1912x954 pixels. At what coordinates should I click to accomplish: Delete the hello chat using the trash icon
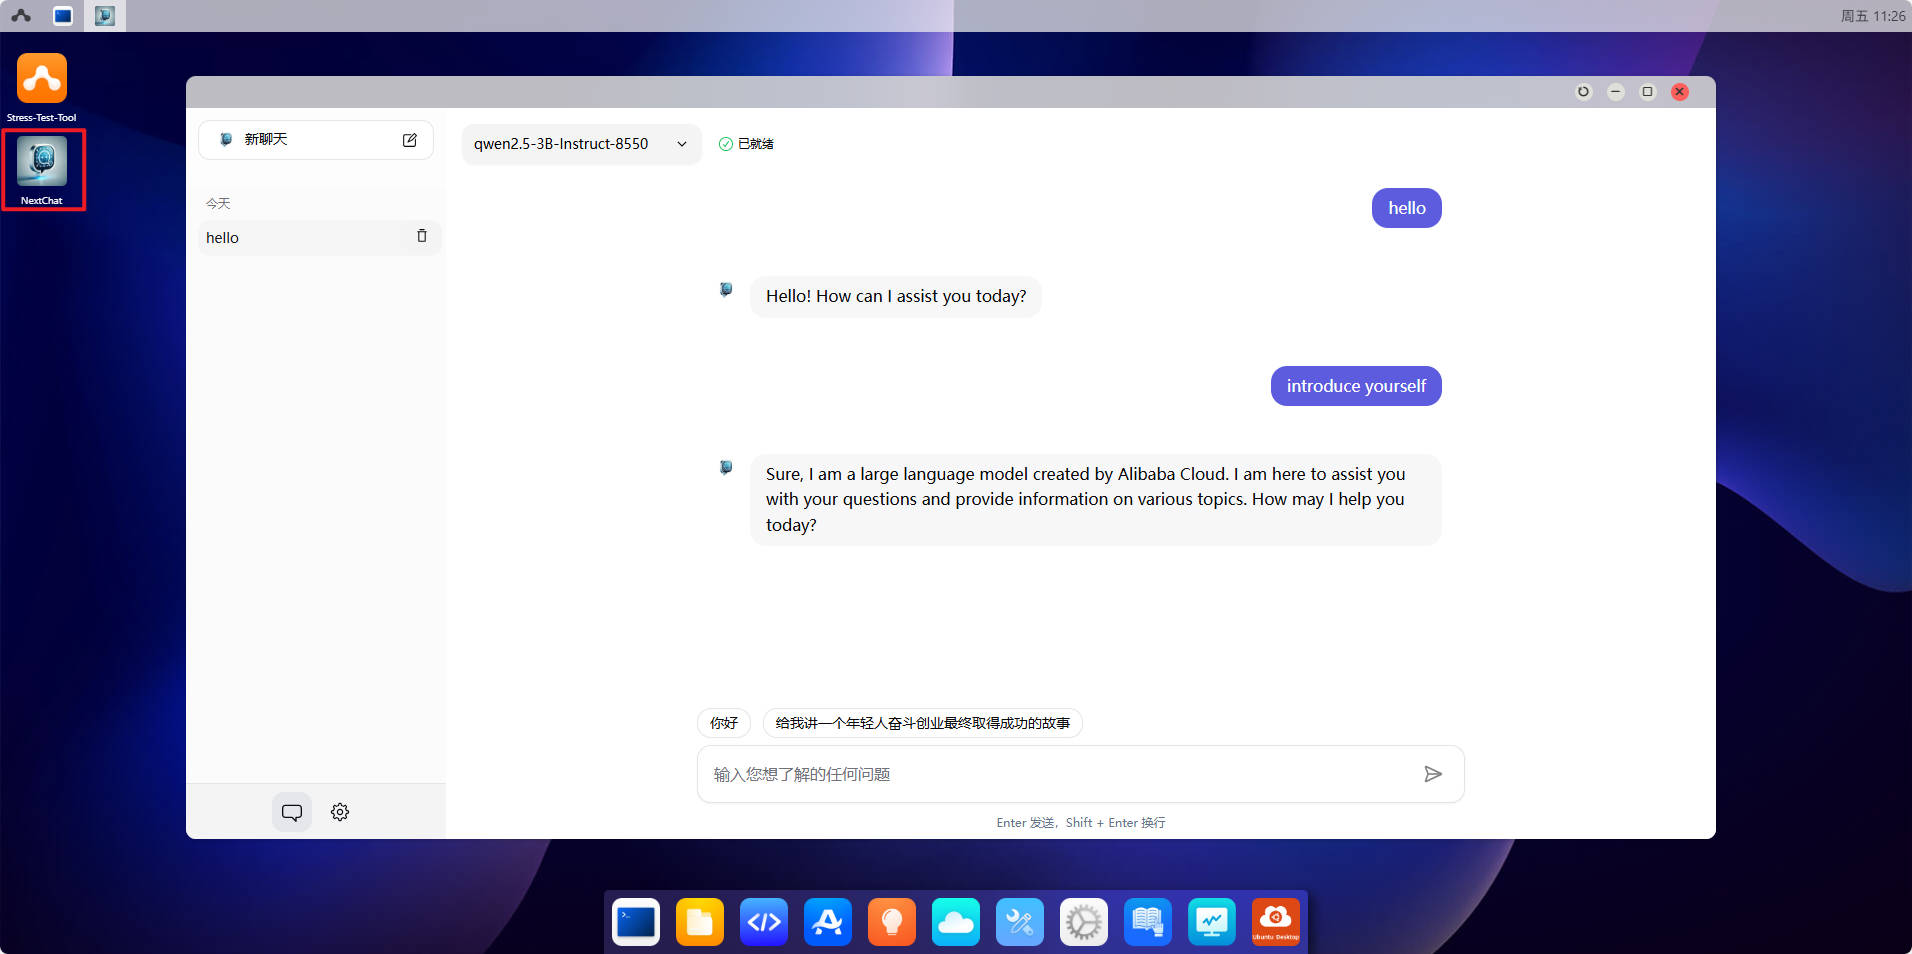(x=421, y=236)
